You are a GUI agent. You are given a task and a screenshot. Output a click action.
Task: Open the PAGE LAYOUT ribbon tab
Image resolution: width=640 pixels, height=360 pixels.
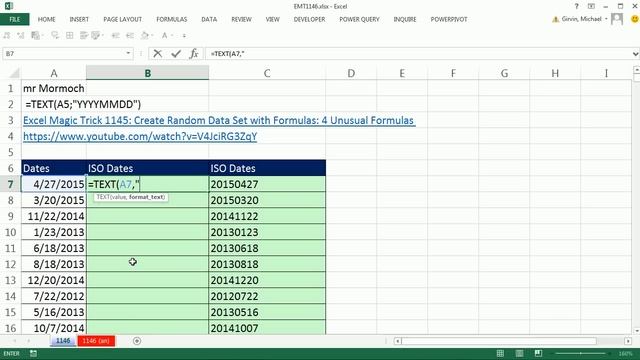tap(122, 19)
